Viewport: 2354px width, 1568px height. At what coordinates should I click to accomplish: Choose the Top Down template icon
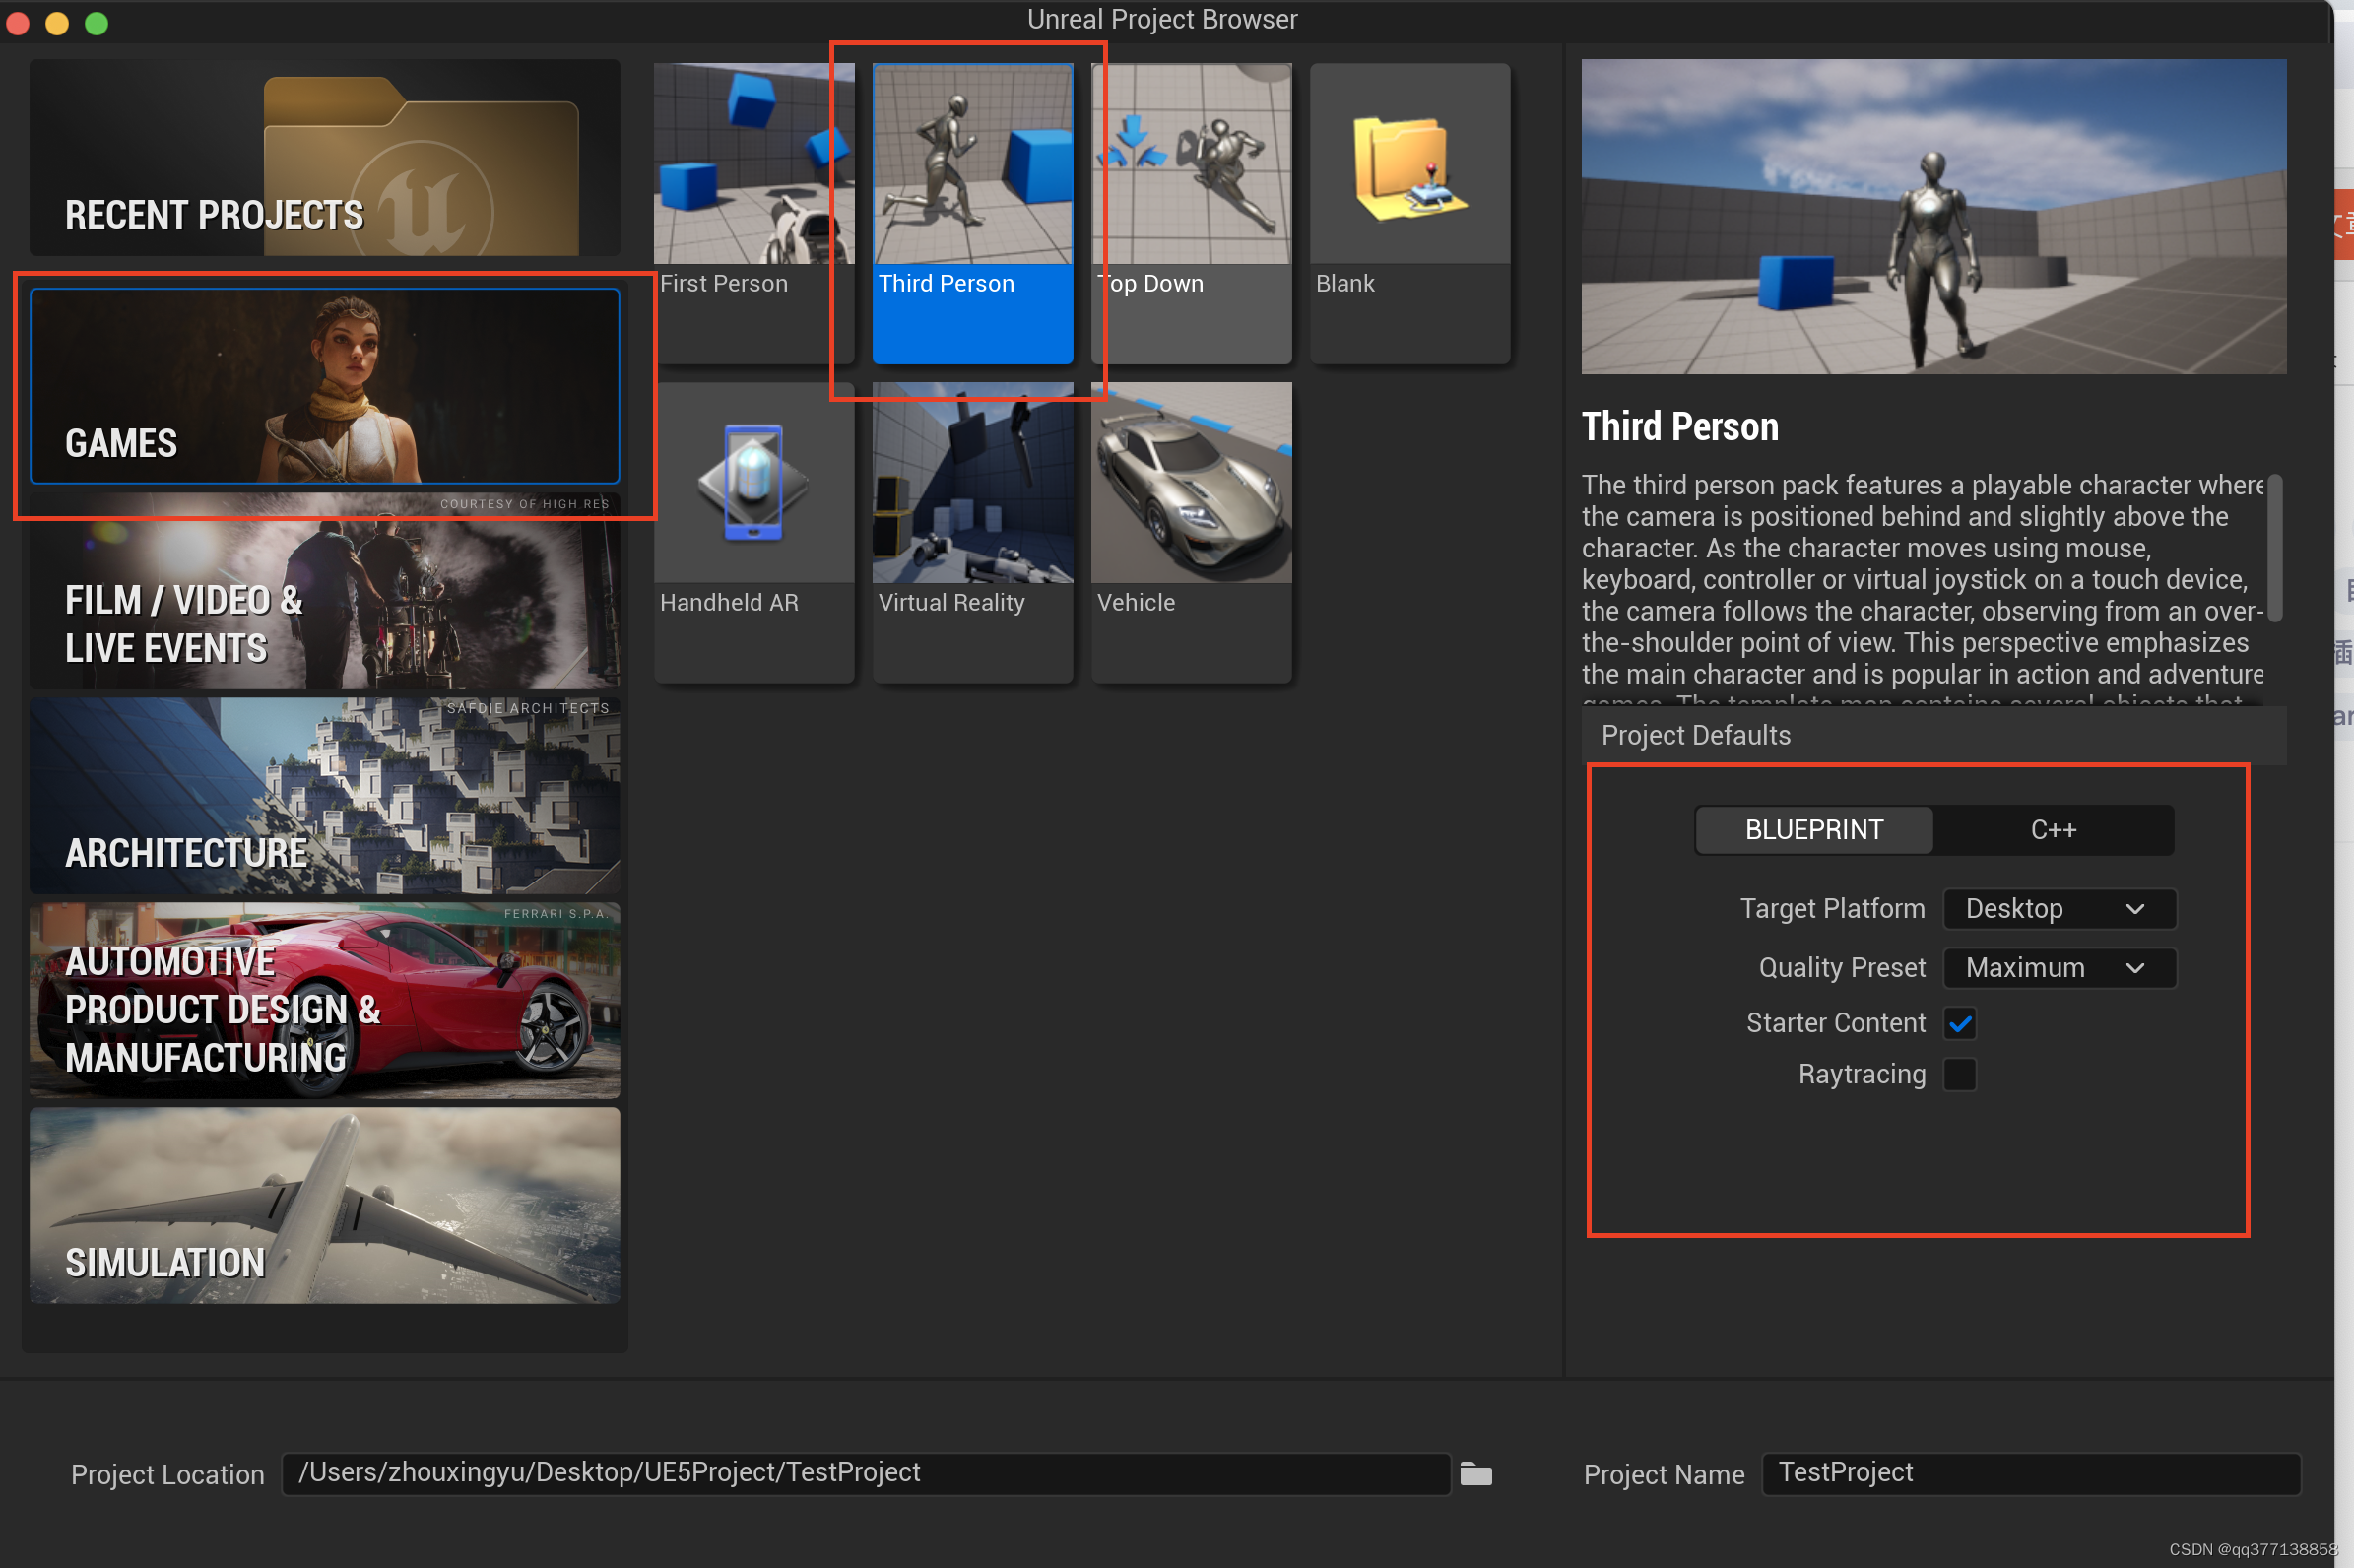pyautogui.click(x=1191, y=165)
